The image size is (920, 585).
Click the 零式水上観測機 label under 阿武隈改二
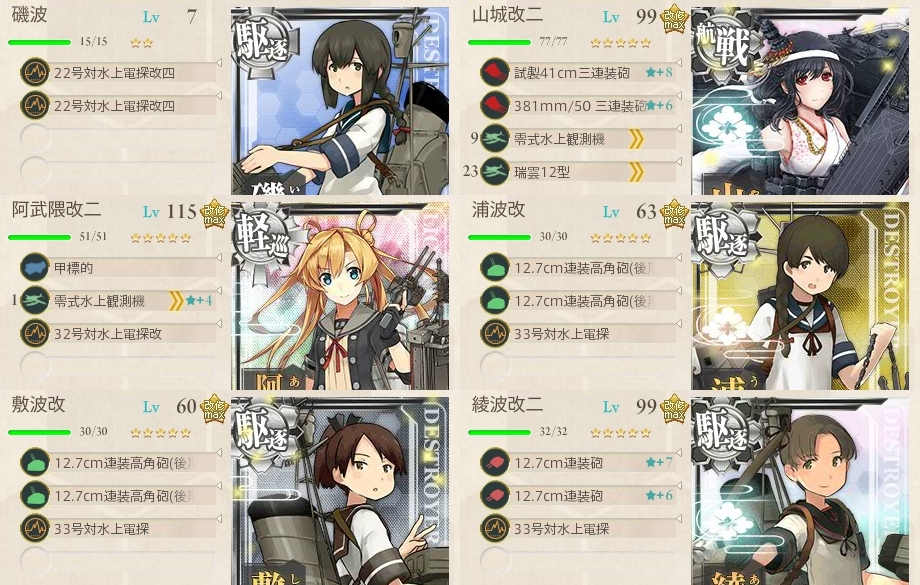click(x=99, y=301)
